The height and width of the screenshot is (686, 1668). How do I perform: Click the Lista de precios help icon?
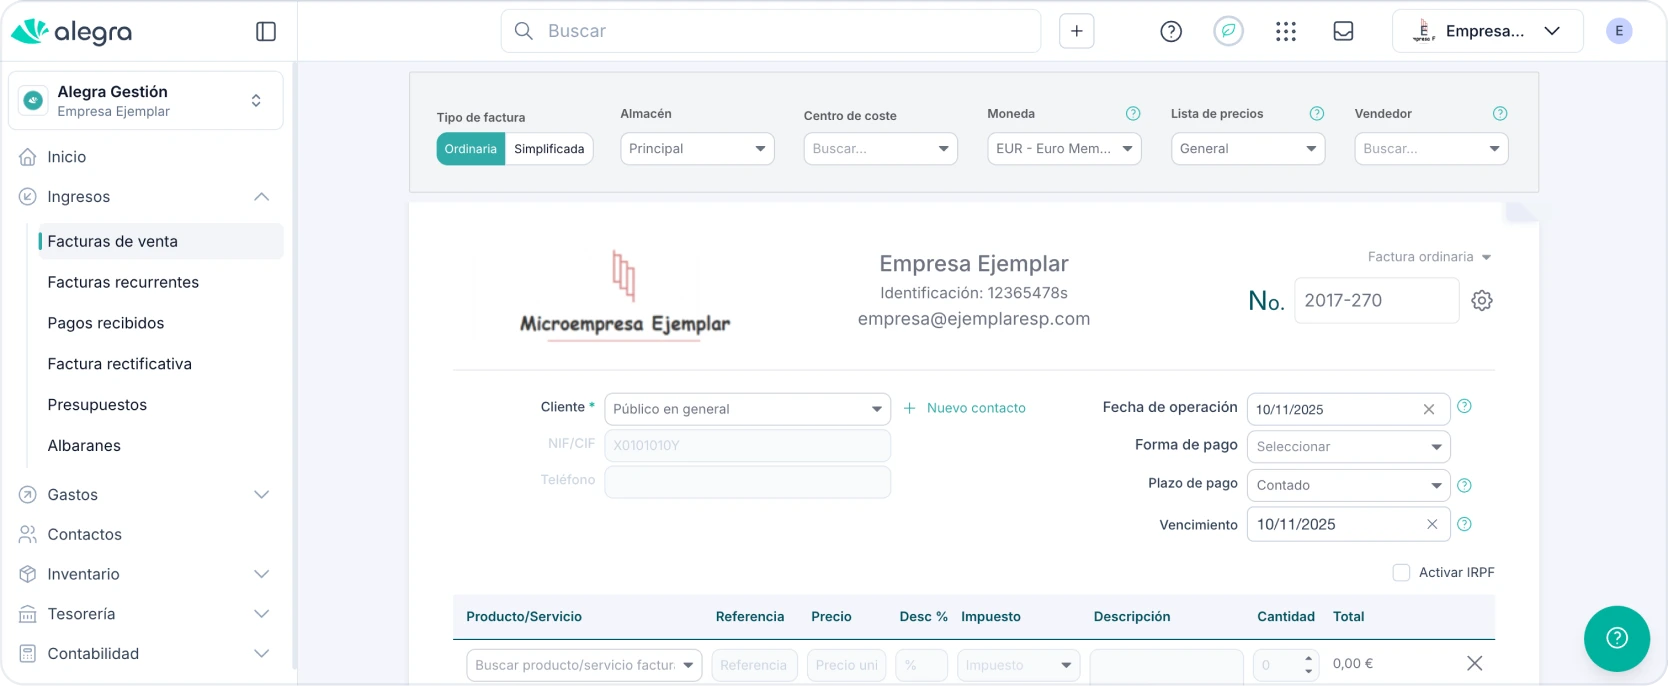[x=1317, y=114]
